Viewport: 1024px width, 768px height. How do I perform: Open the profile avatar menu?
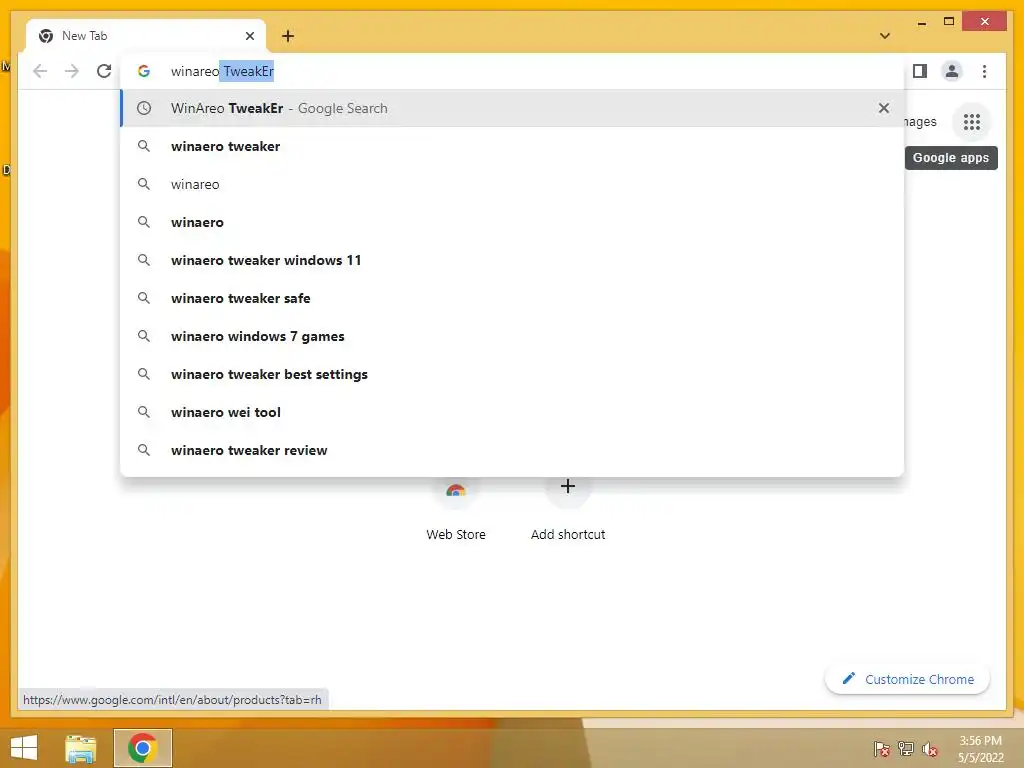pos(952,71)
